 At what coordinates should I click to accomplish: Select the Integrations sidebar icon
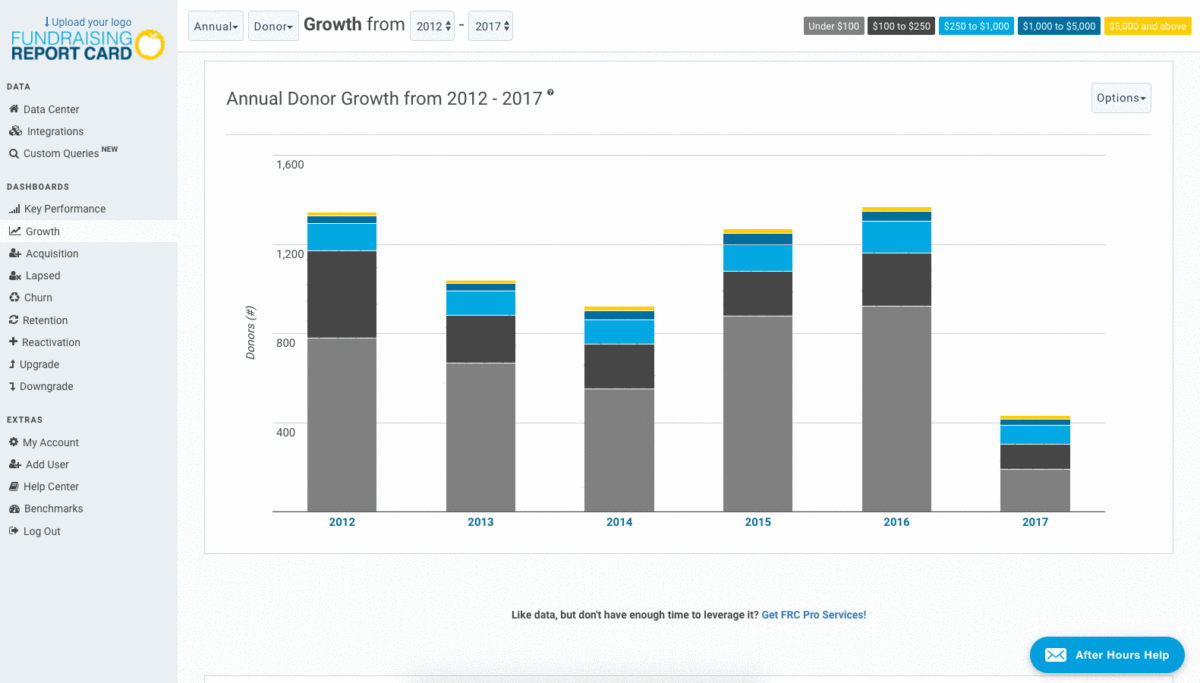coord(54,131)
